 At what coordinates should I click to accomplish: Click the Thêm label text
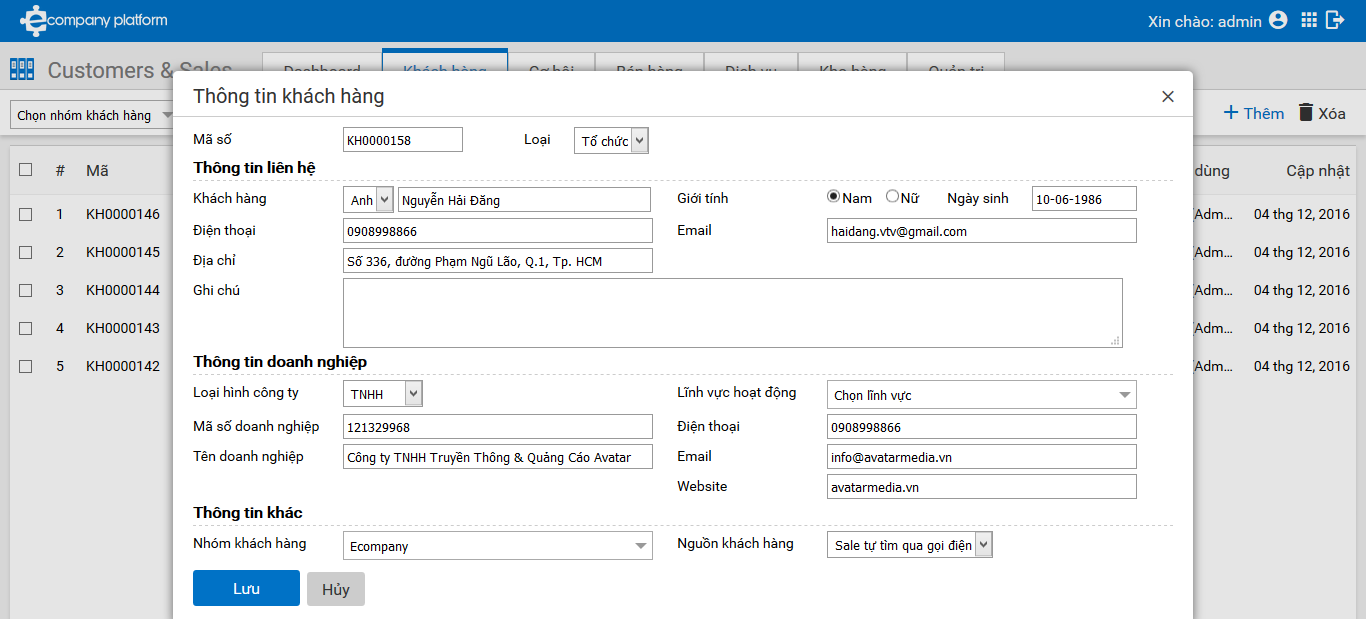tap(1264, 113)
